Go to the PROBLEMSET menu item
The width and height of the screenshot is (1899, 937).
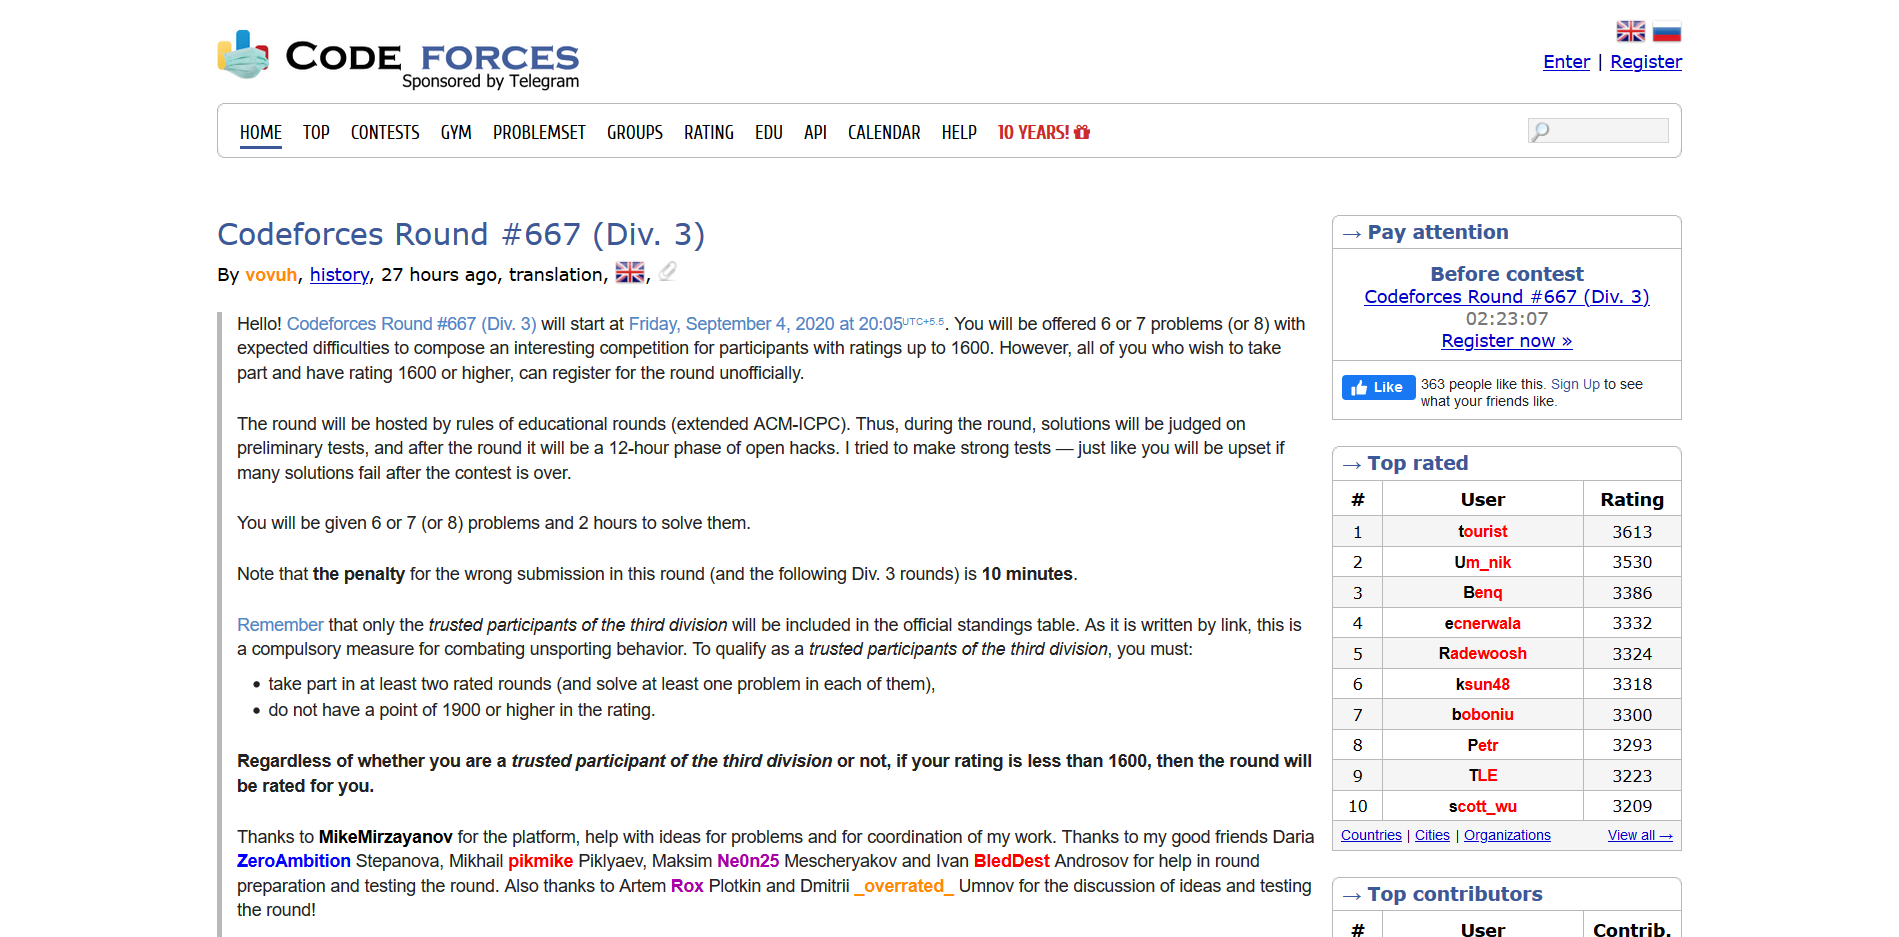coord(539,132)
